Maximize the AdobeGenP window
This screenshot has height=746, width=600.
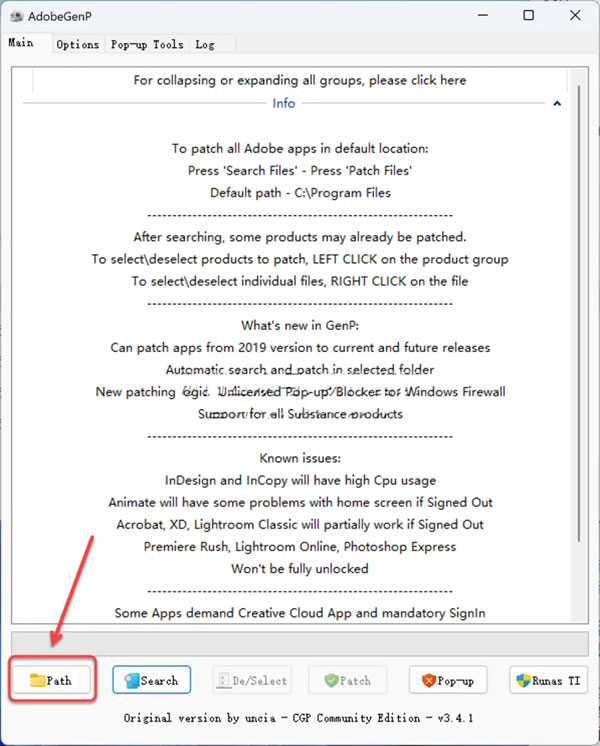(529, 15)
